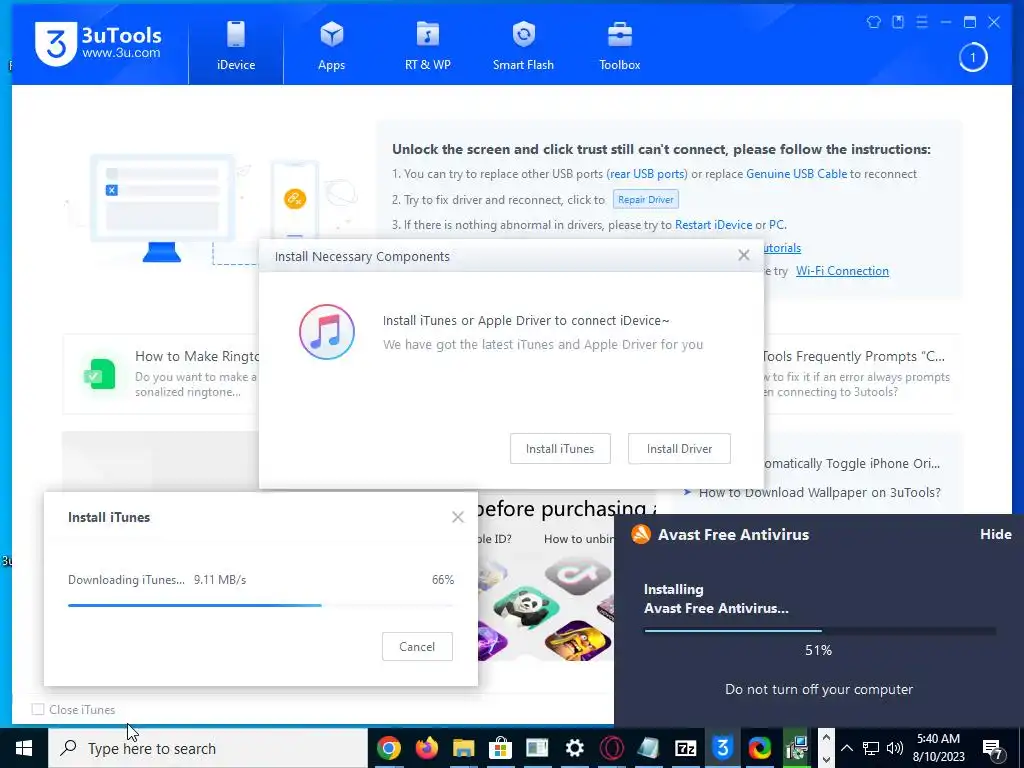Click the PC link in instructions

[x=776, y=225]
